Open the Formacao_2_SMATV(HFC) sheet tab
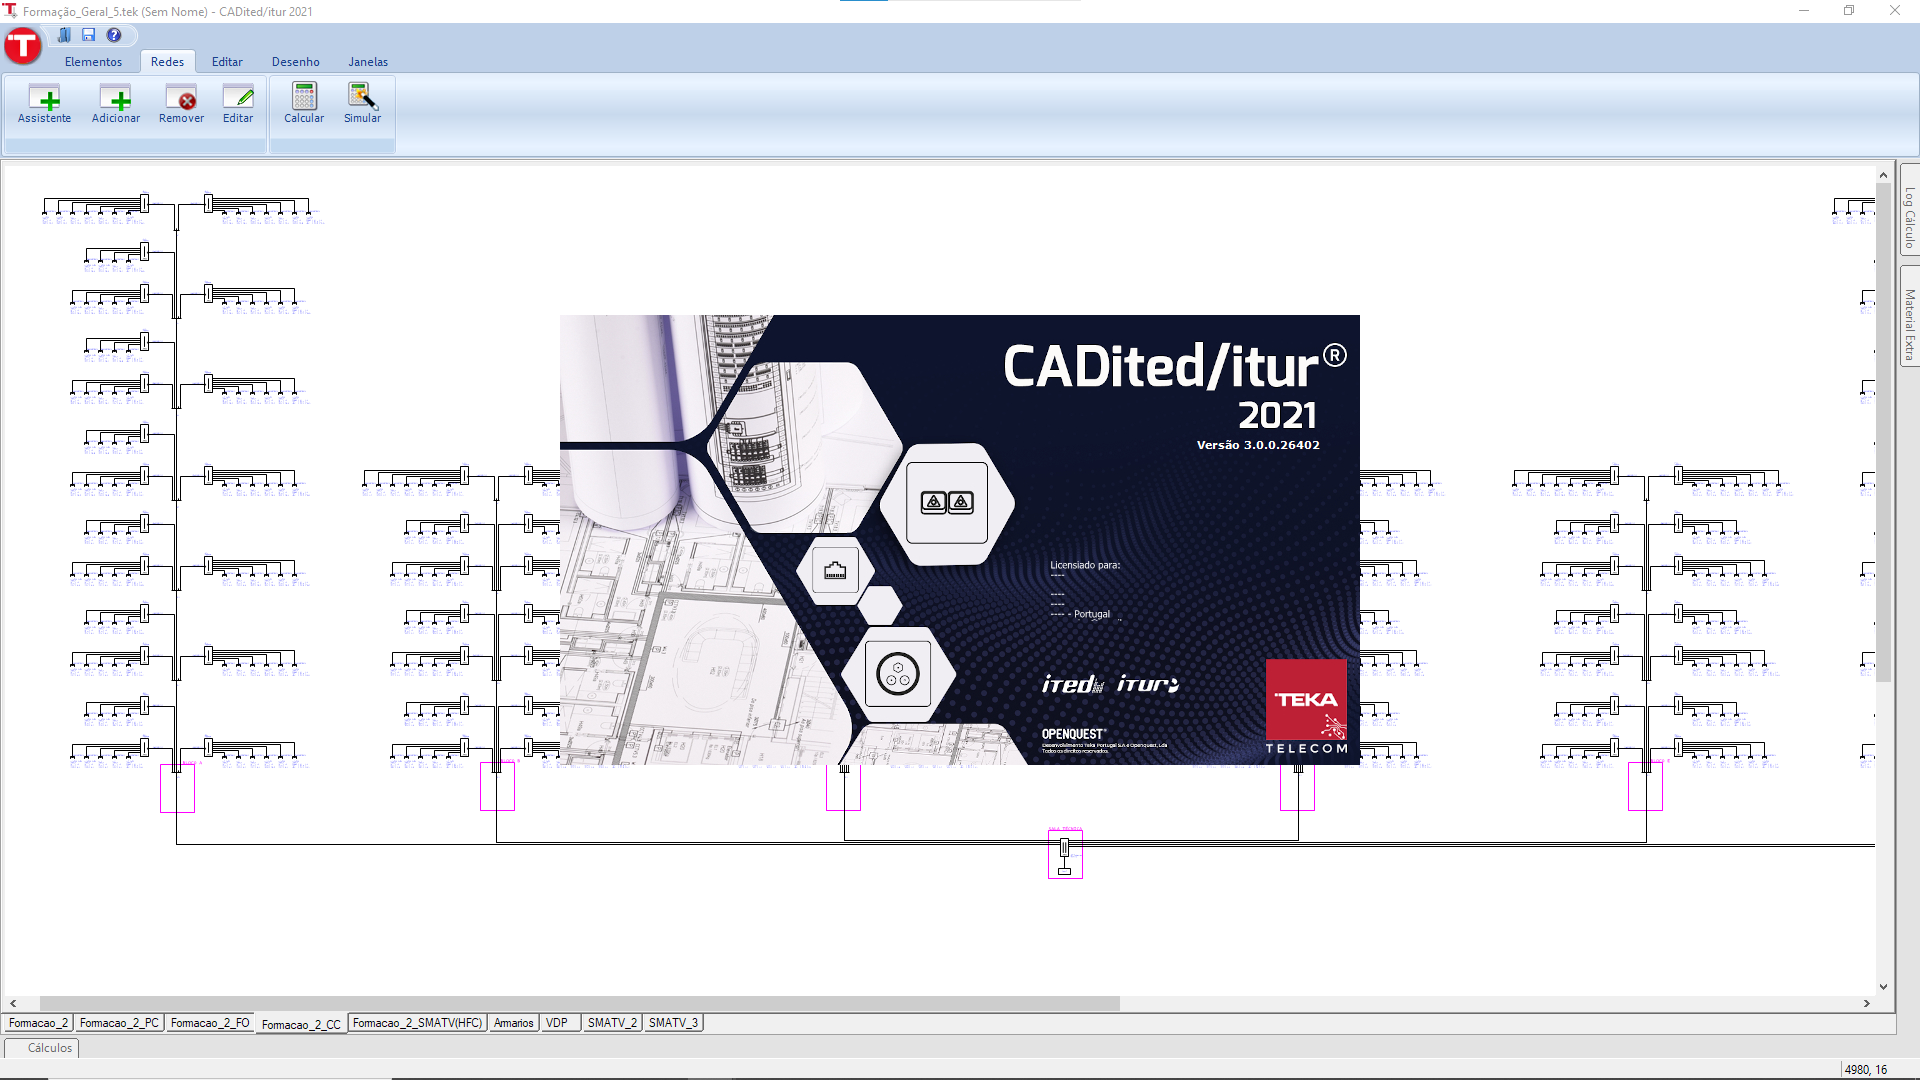Image resolution: width=1920 pixels, height=1080 pixels. click(x=417, y=1023)
